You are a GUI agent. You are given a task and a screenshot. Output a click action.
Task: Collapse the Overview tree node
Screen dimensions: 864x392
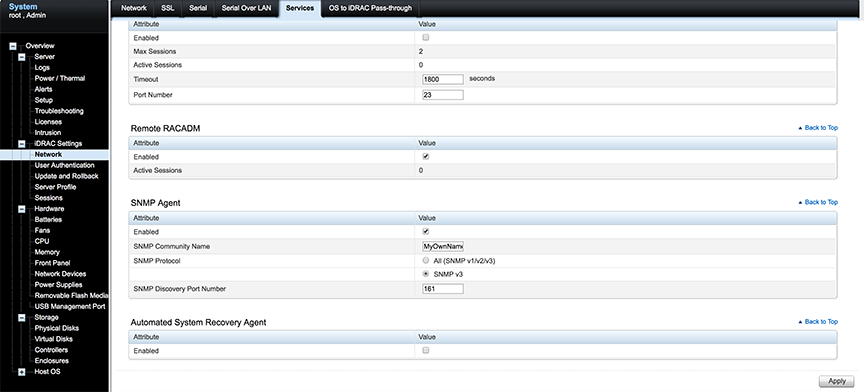(x=13, y=46)
